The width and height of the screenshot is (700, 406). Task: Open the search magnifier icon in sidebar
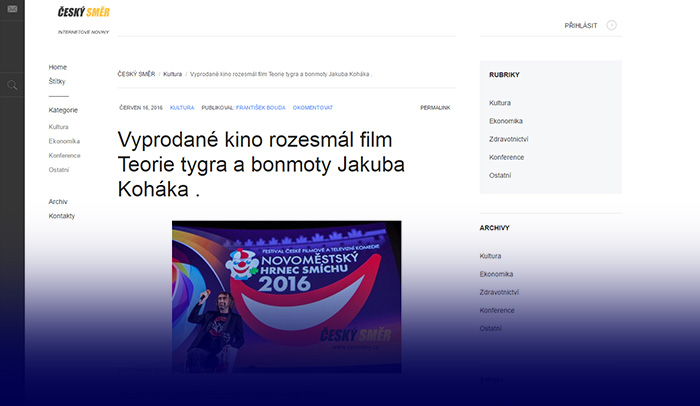coord(12,85)
